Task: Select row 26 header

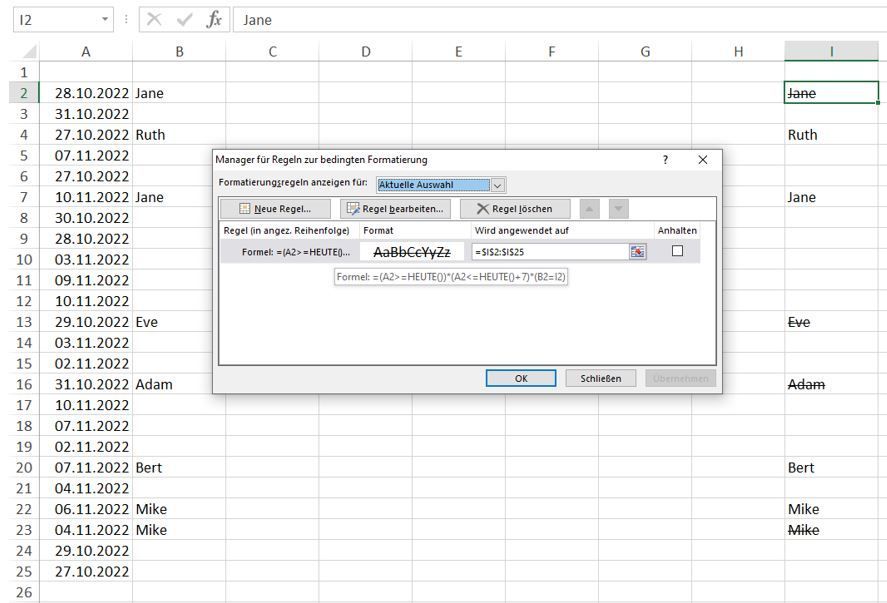Action: (x=24, y=592)
